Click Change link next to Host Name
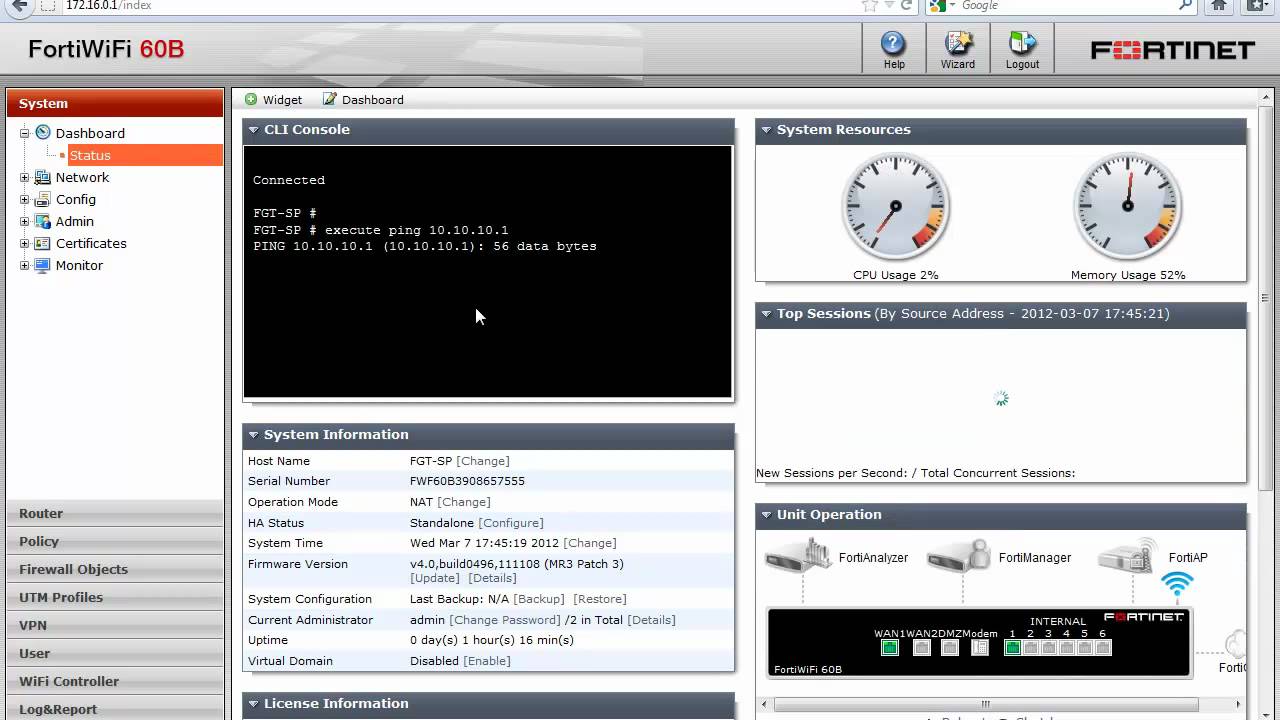Screen dimensions: 1280x720 (483, 461)
